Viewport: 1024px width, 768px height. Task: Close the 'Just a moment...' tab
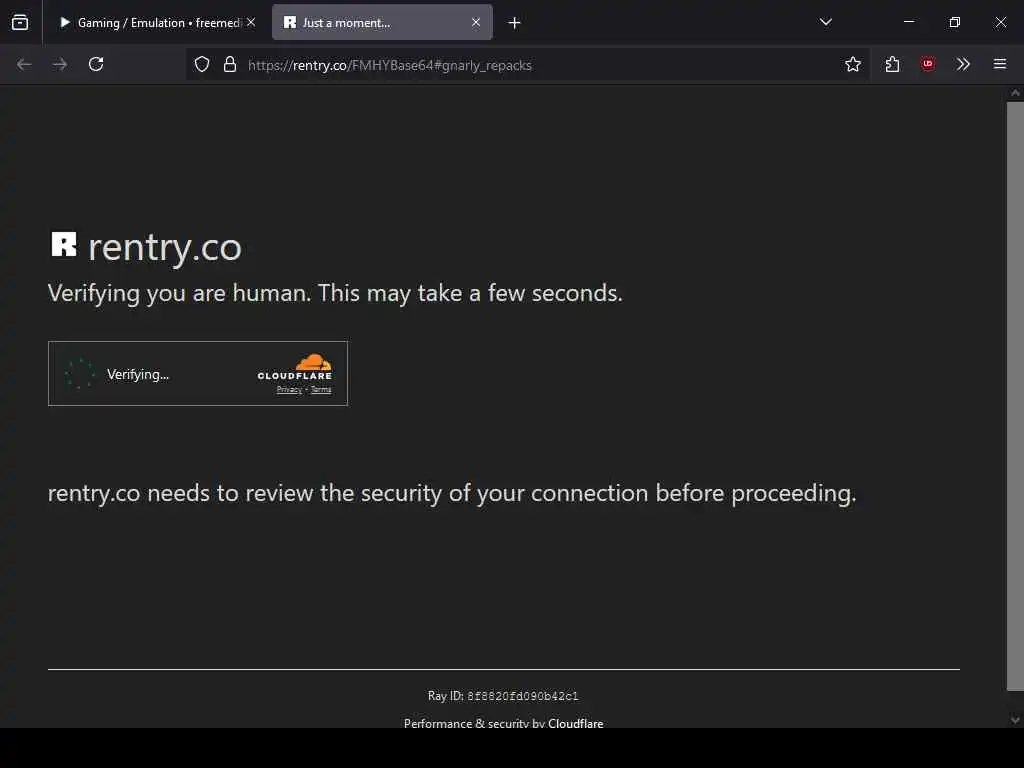click(476, 22)
